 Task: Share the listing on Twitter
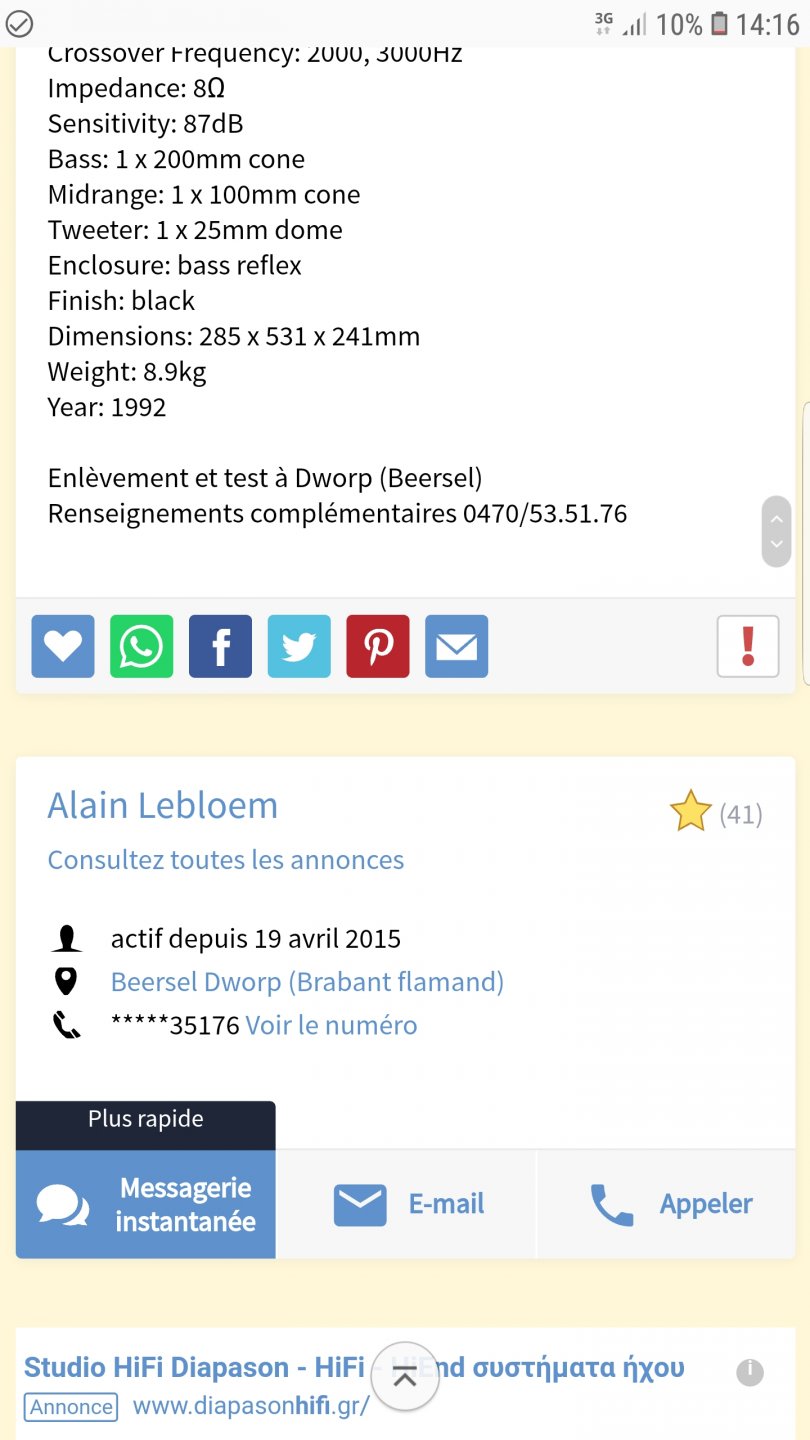pyautogui.click(x=299, y=646)
